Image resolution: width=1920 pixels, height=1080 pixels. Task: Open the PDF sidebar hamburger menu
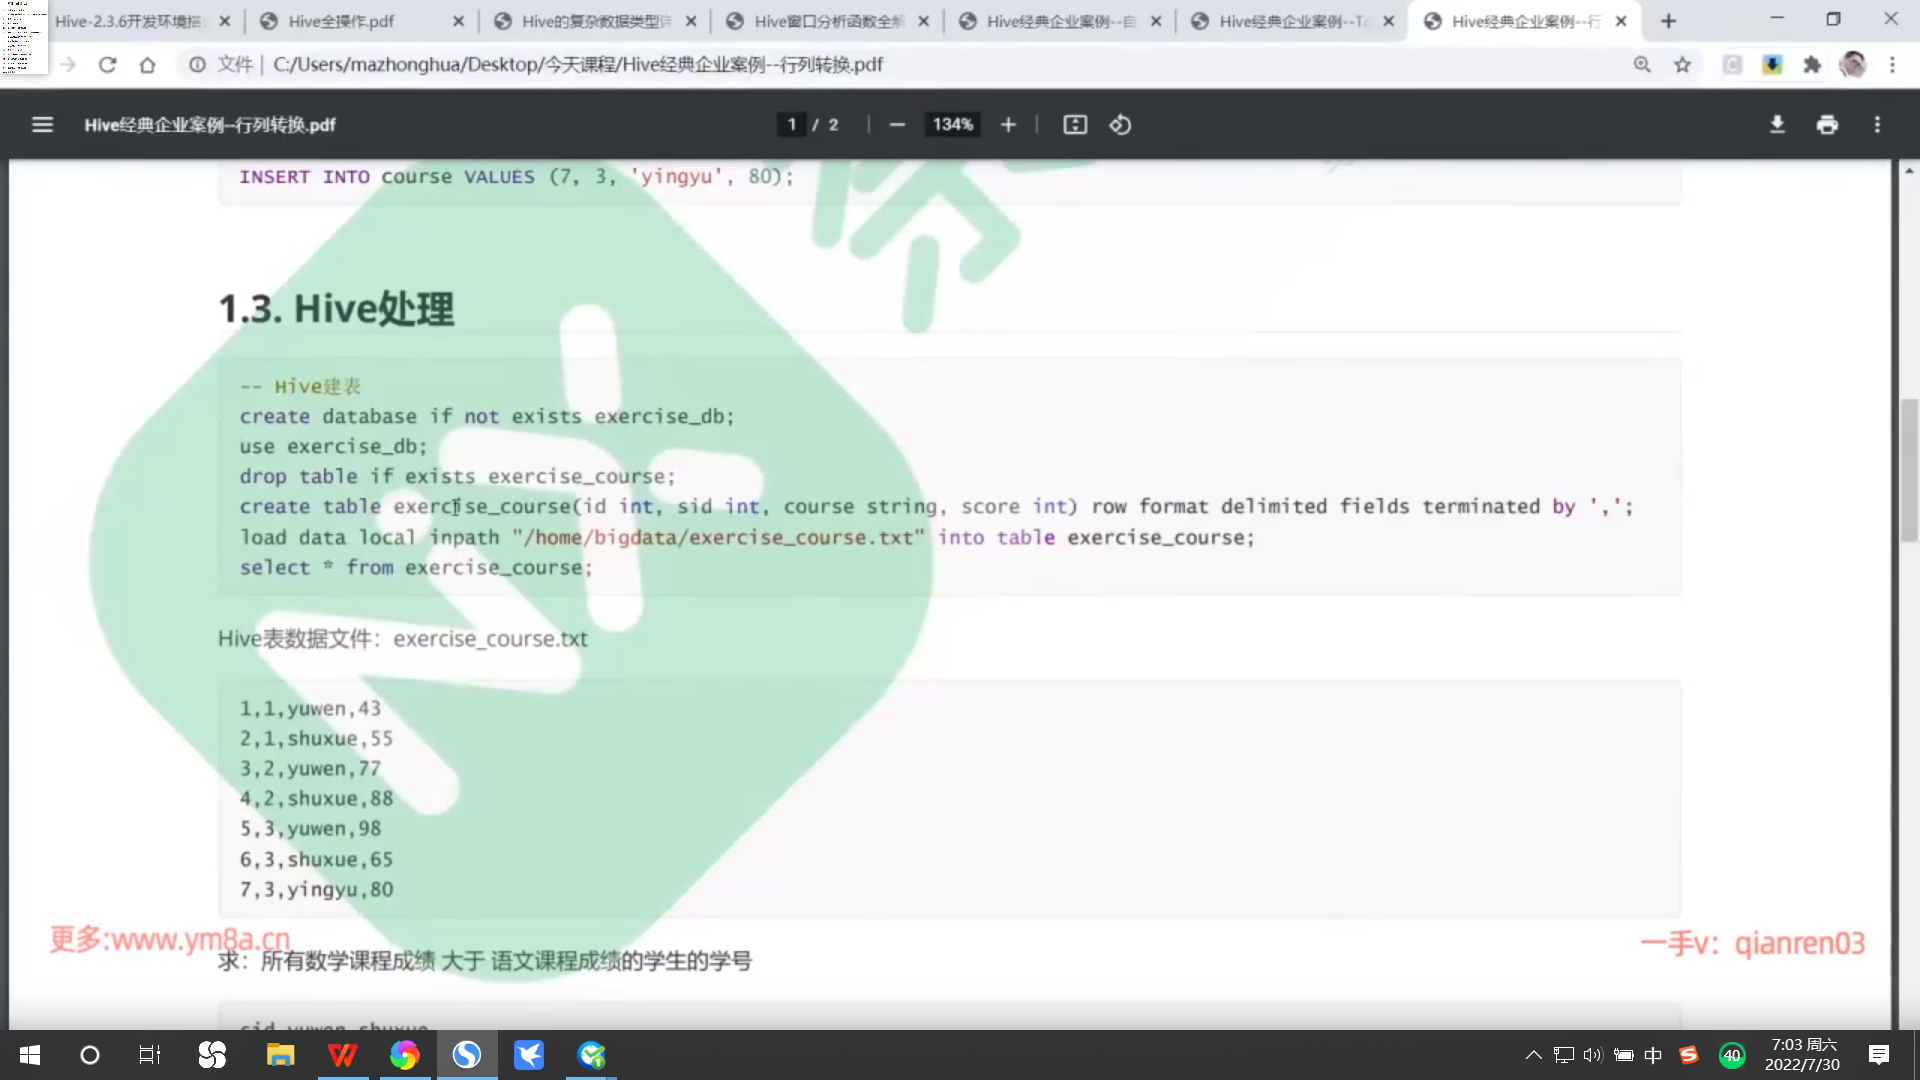[x=42, y=125]
